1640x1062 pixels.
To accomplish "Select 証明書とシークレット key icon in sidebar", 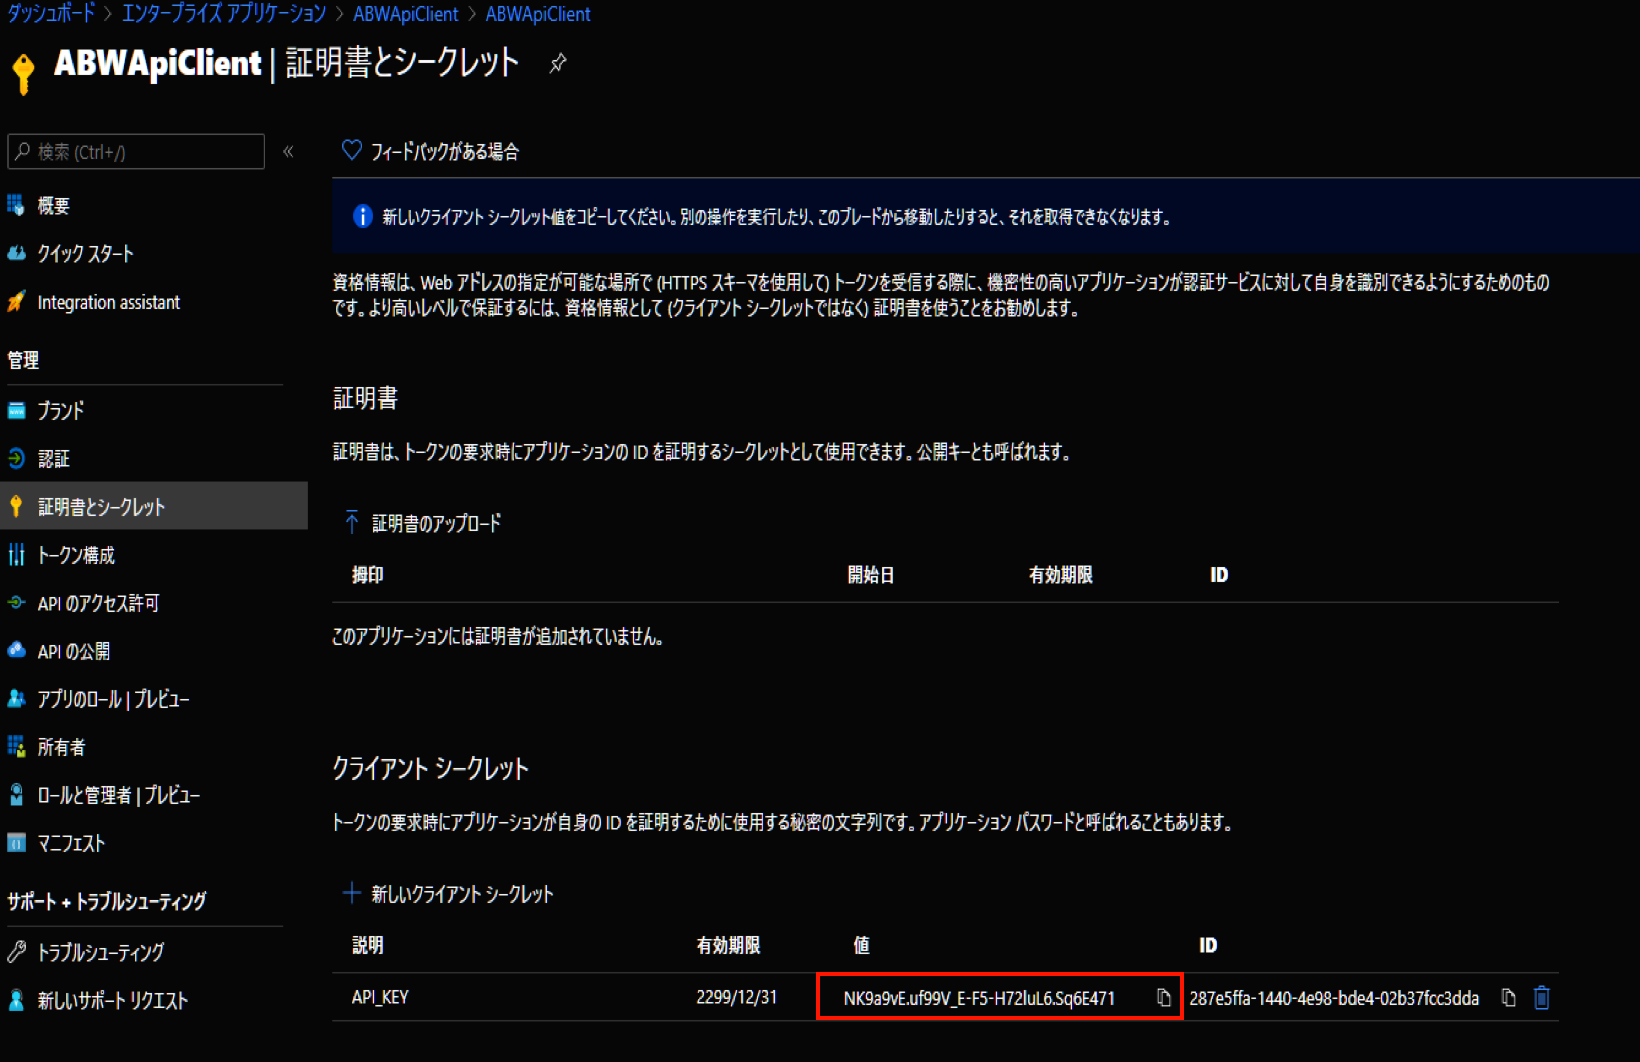I will point(16,507).
